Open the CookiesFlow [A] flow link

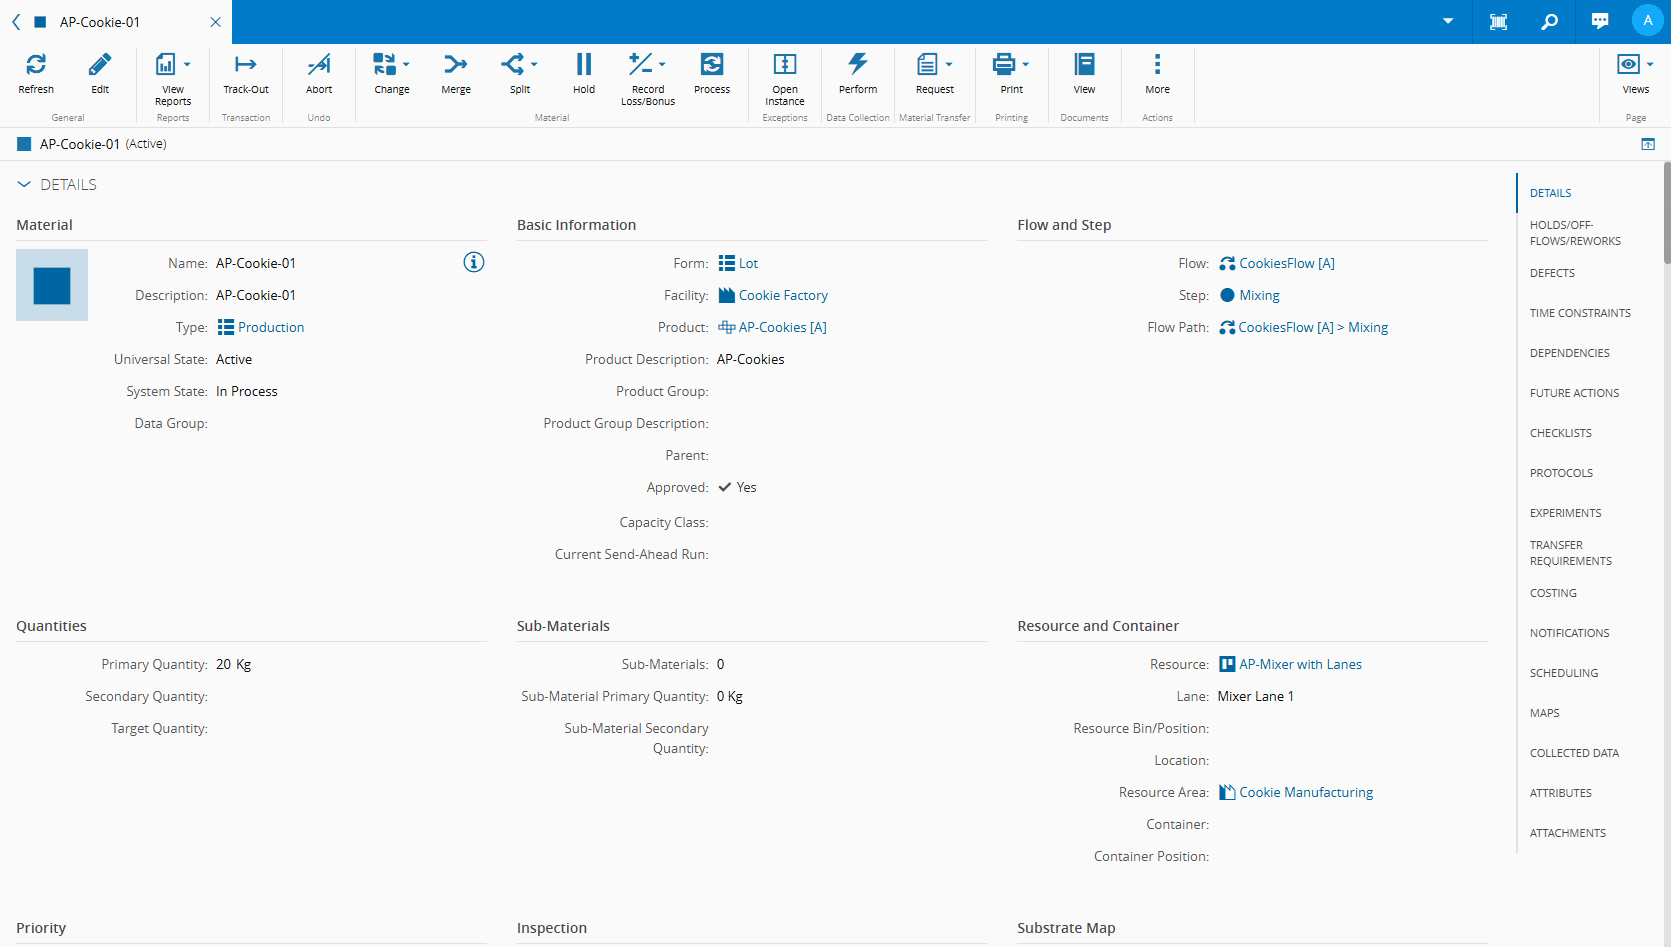coord(1287,263)
